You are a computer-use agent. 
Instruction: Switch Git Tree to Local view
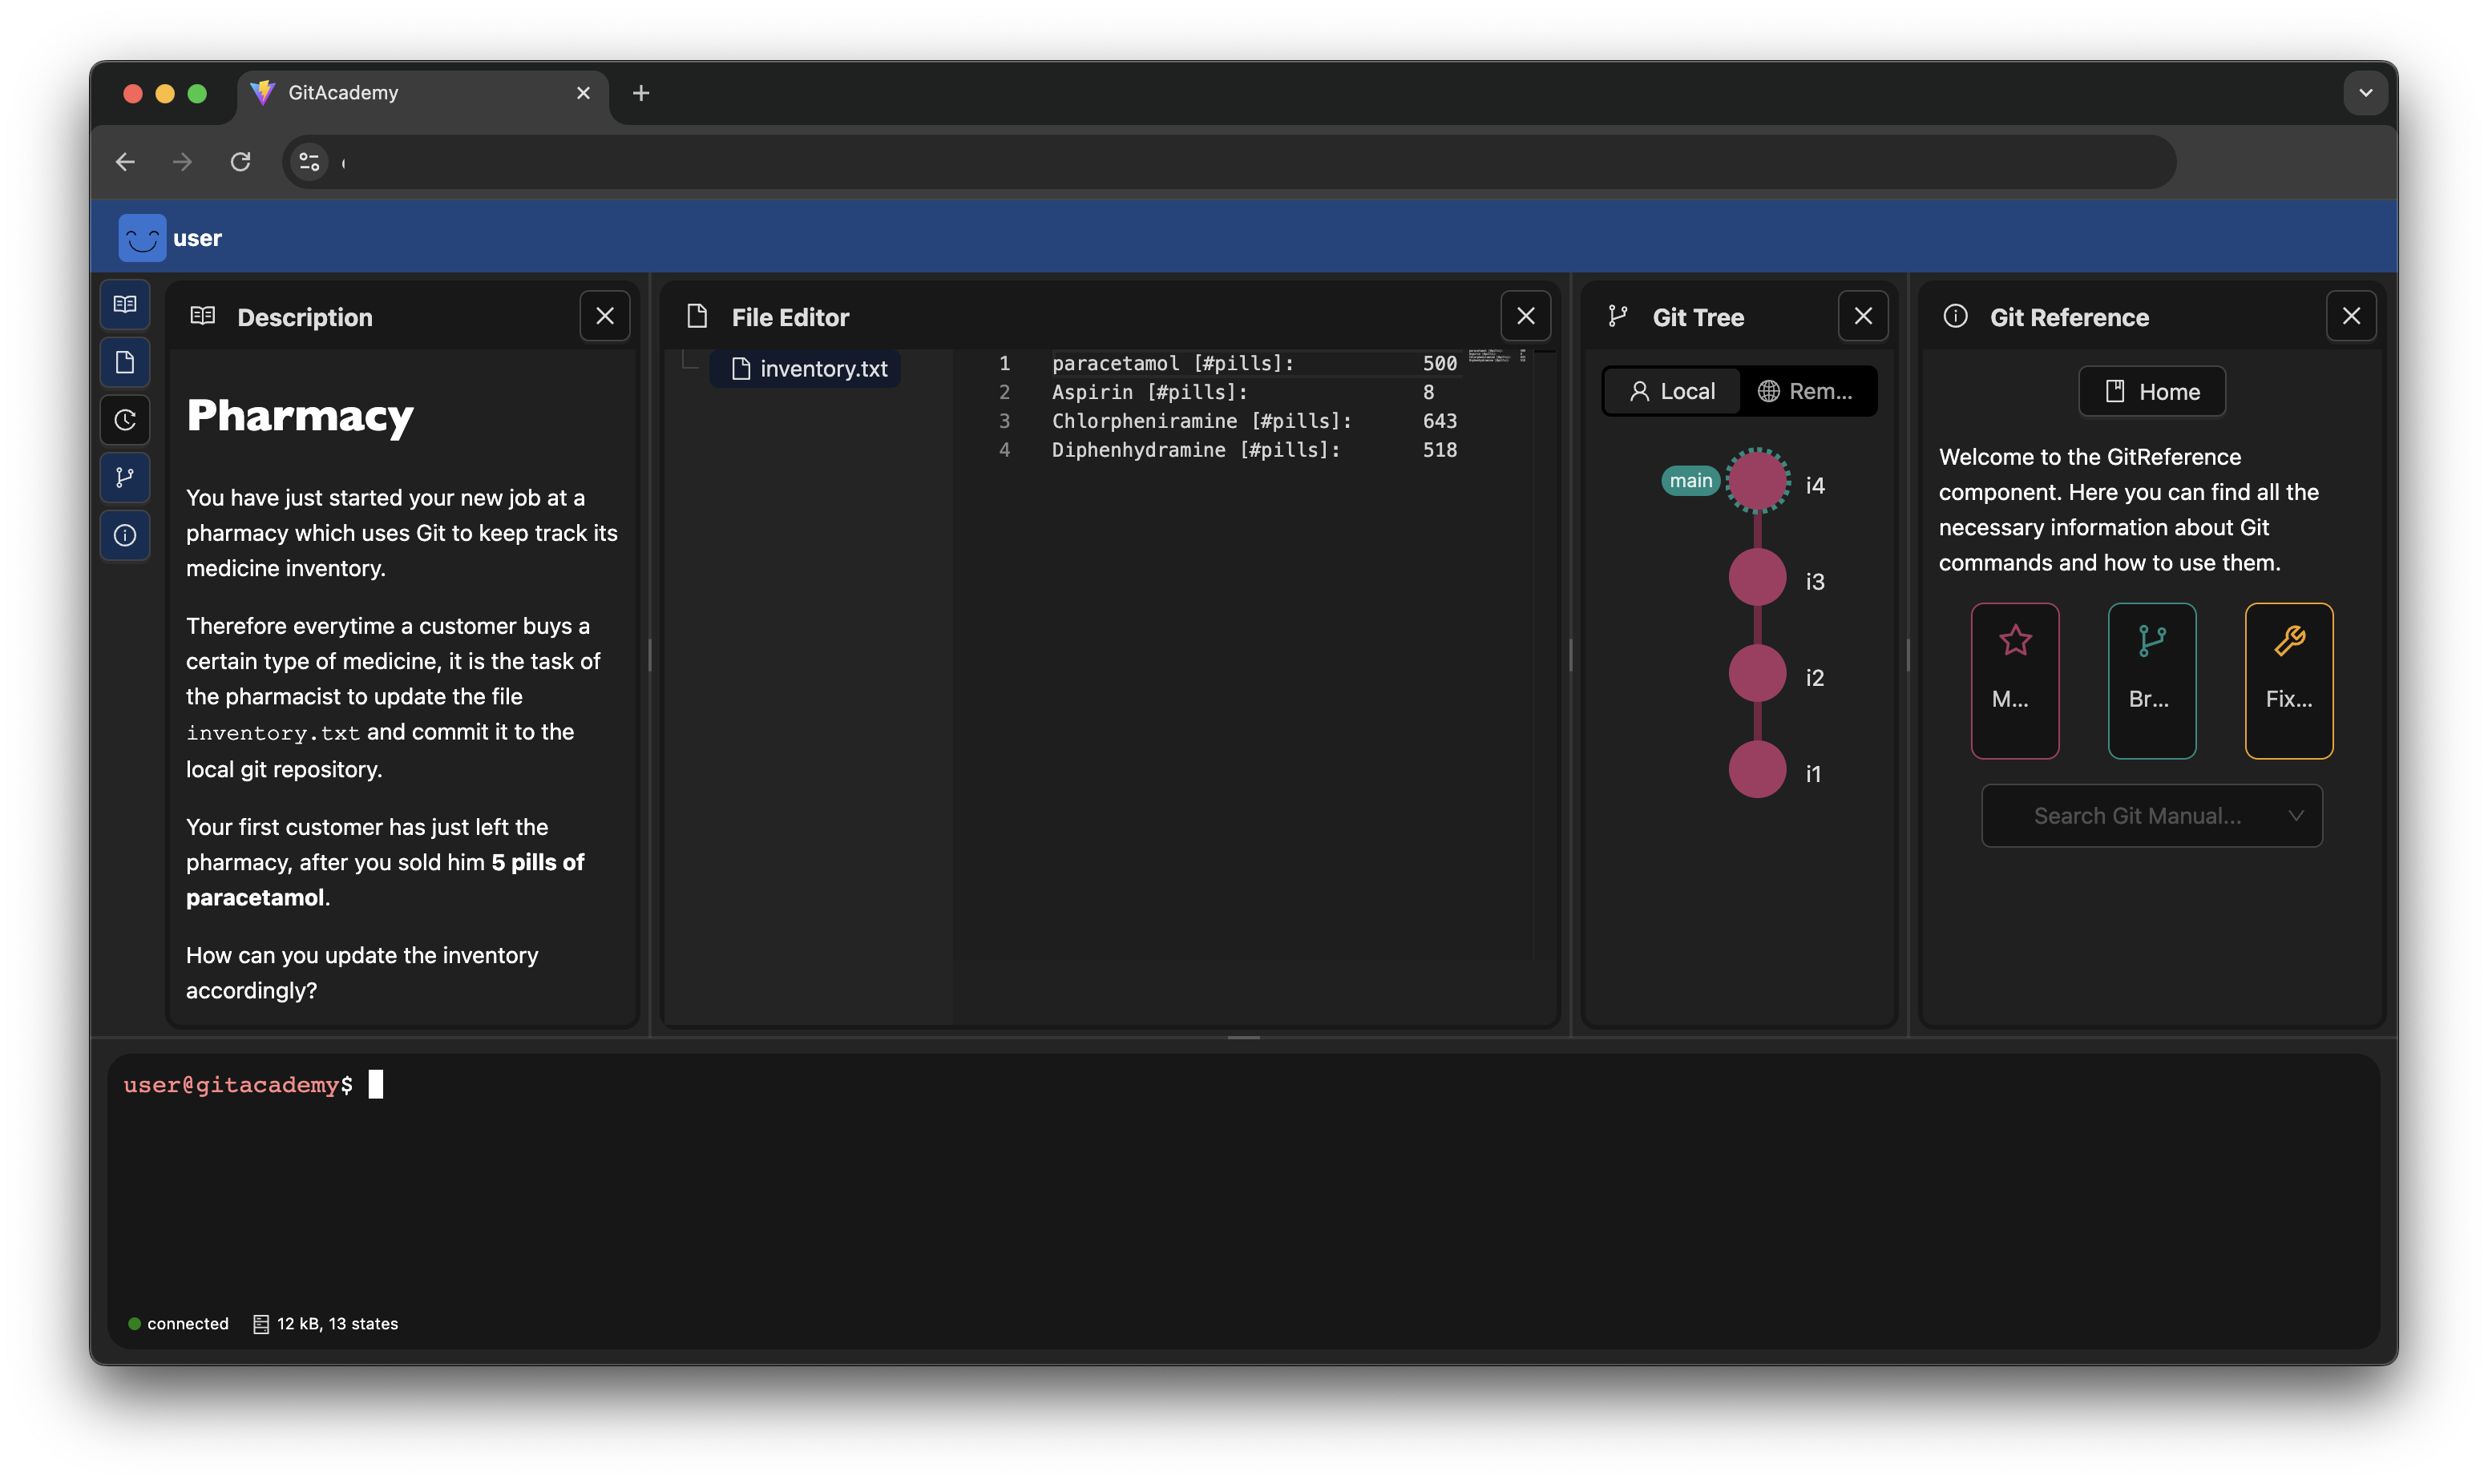(x=1672, y=391)
